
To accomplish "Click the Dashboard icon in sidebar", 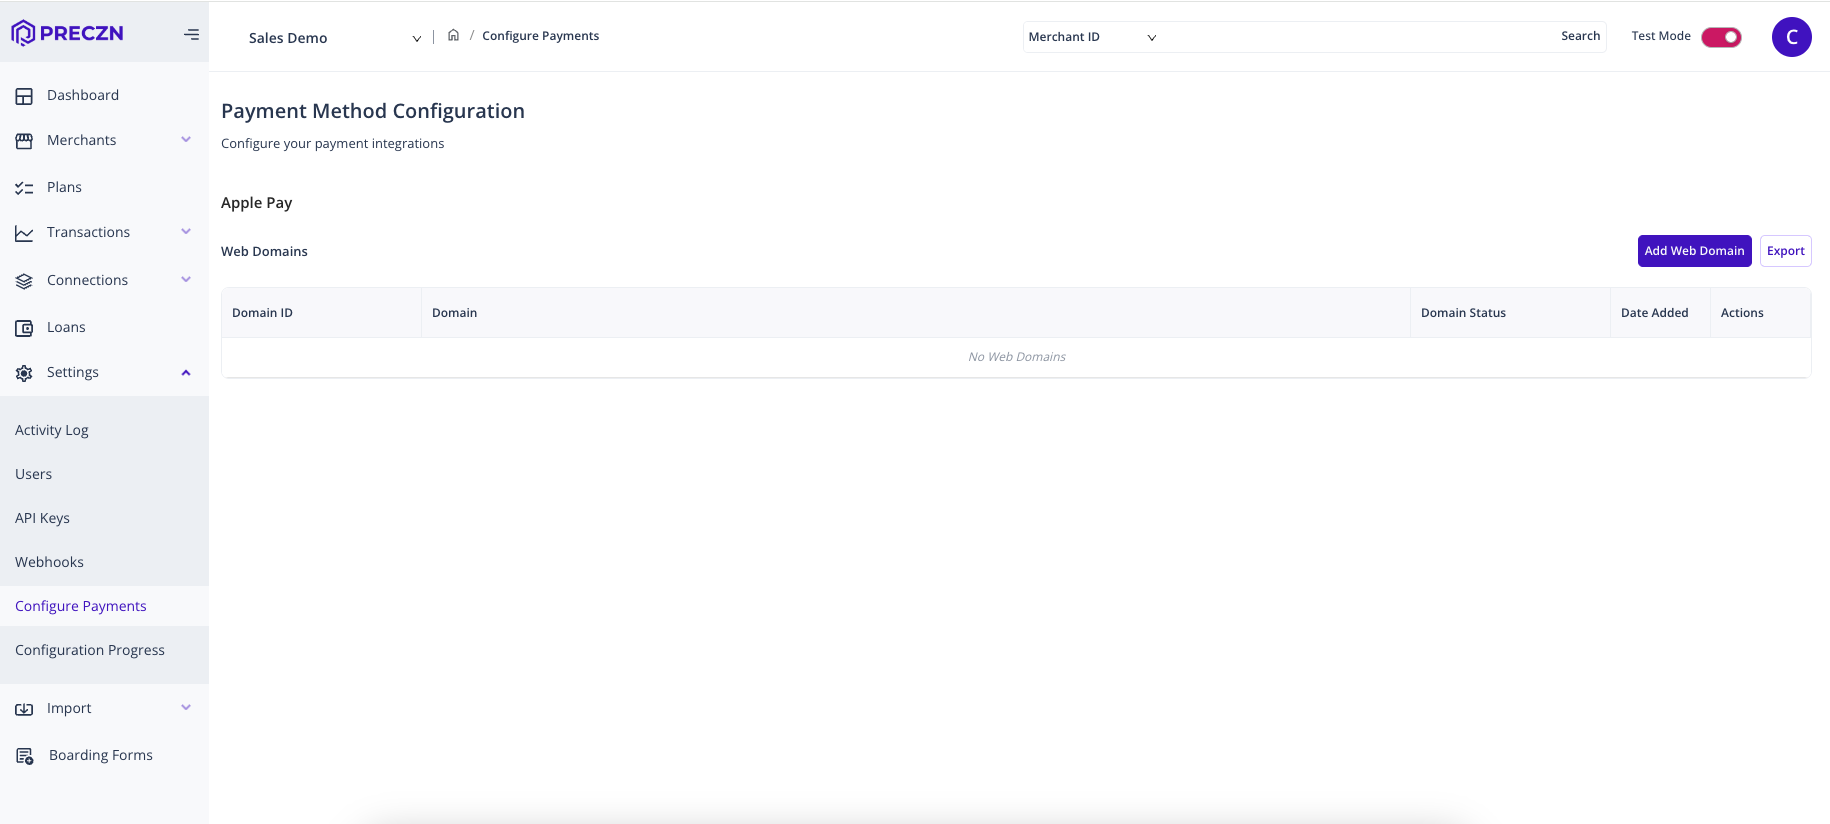I will click(x=24, y=96).
